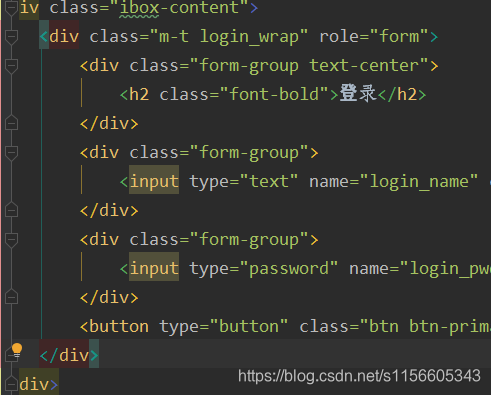Click the "m-t login_wrap" class value
Screen dimensions: 491x395
coord(229,36)
